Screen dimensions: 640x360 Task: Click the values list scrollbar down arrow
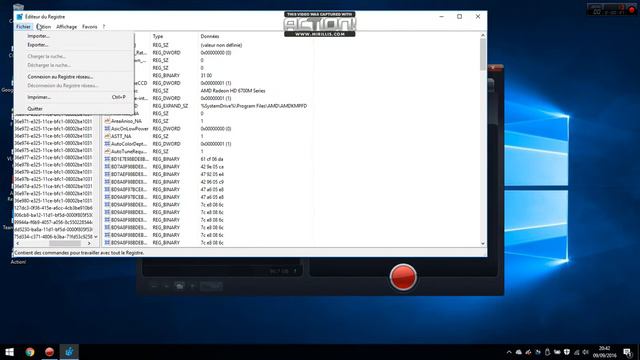[483, 243]
